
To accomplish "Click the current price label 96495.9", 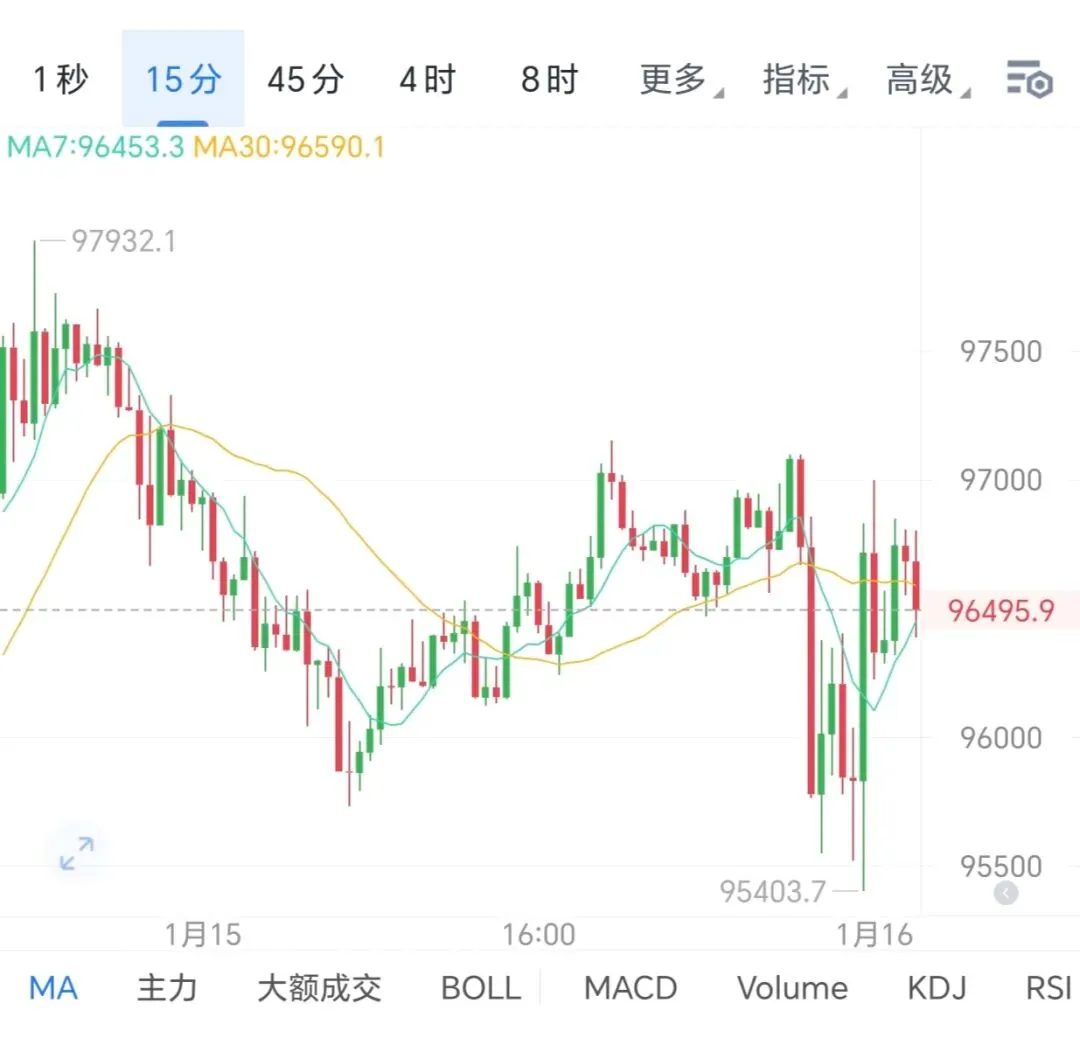I will point(1000,610).
